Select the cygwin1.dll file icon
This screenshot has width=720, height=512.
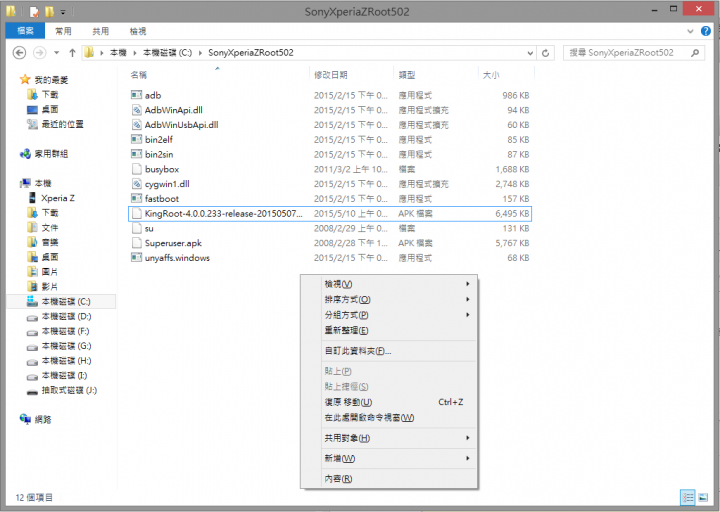pyautogui.click(x=136, y=184)
